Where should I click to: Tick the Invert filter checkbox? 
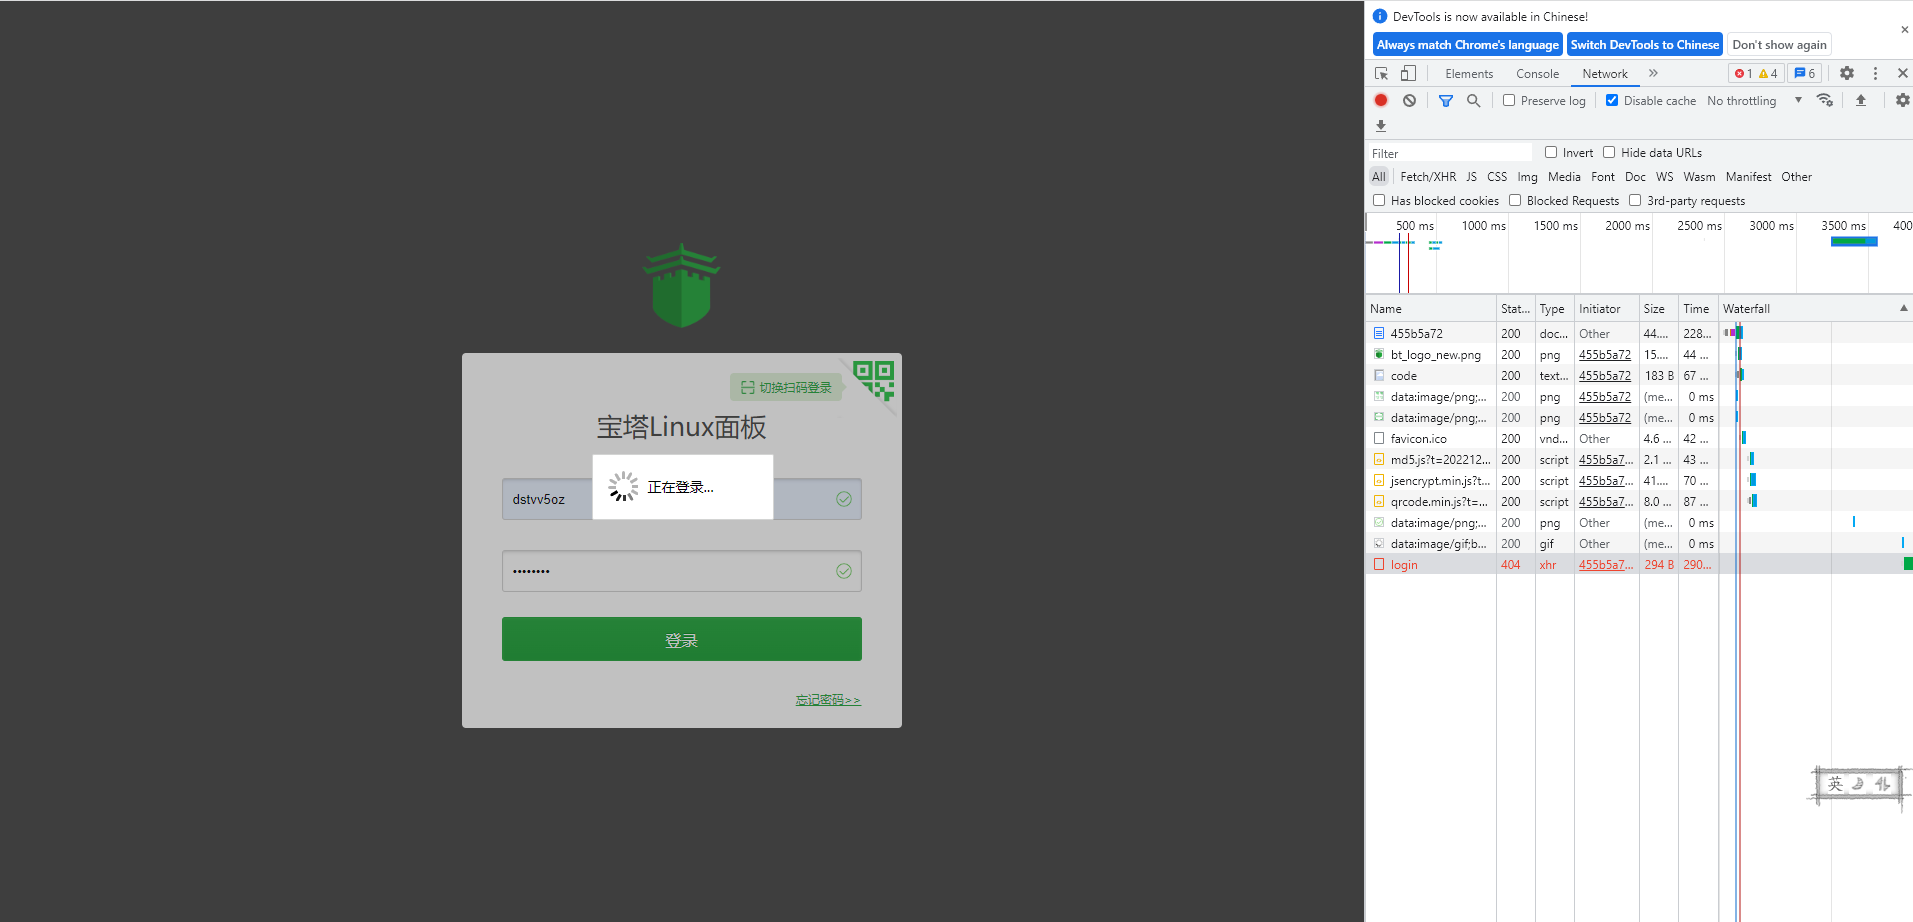tap(1551, 152)
